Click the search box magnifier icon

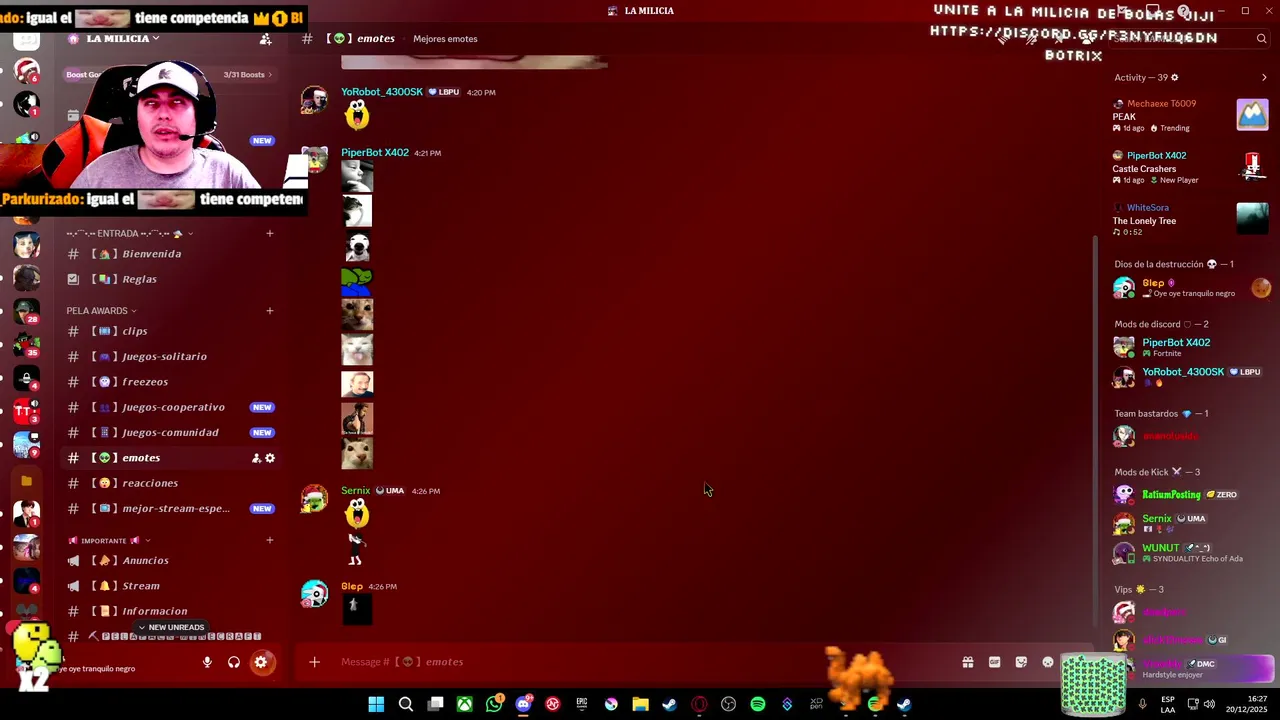tap(1261, 39)
